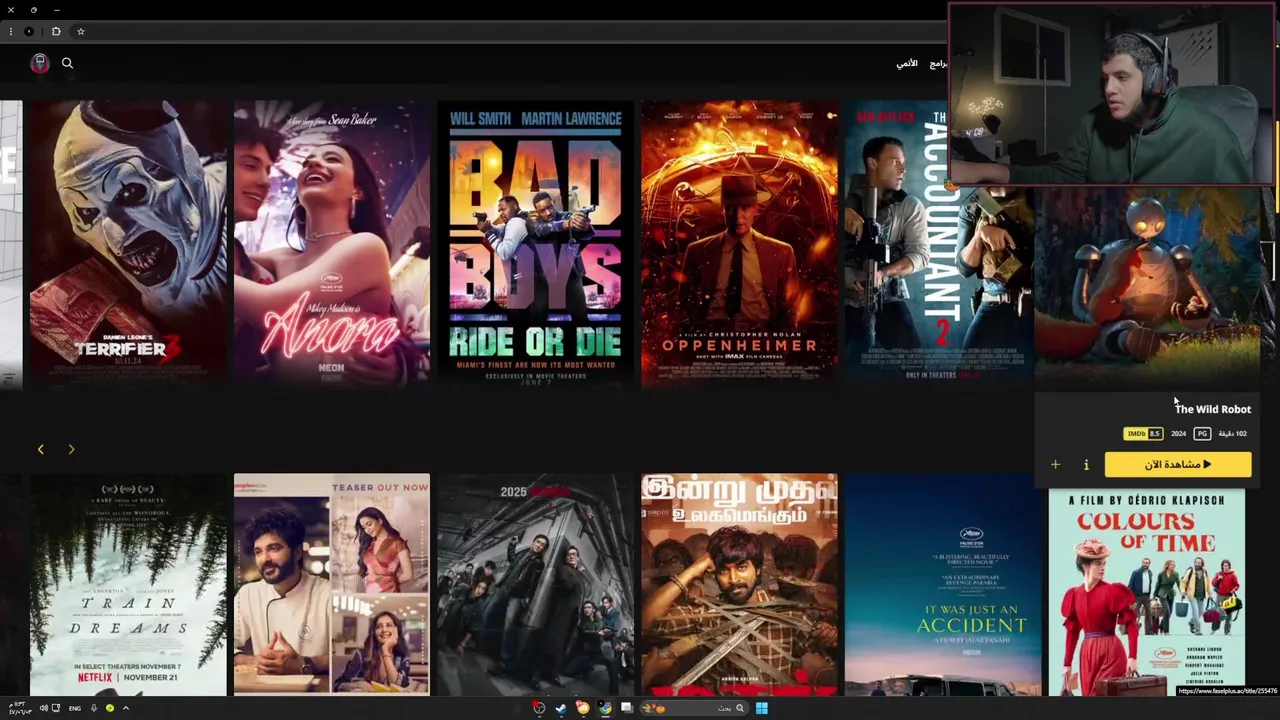The image size is (1280, 720).
Task: Open the site search magnifier icon
Action: 67,63
